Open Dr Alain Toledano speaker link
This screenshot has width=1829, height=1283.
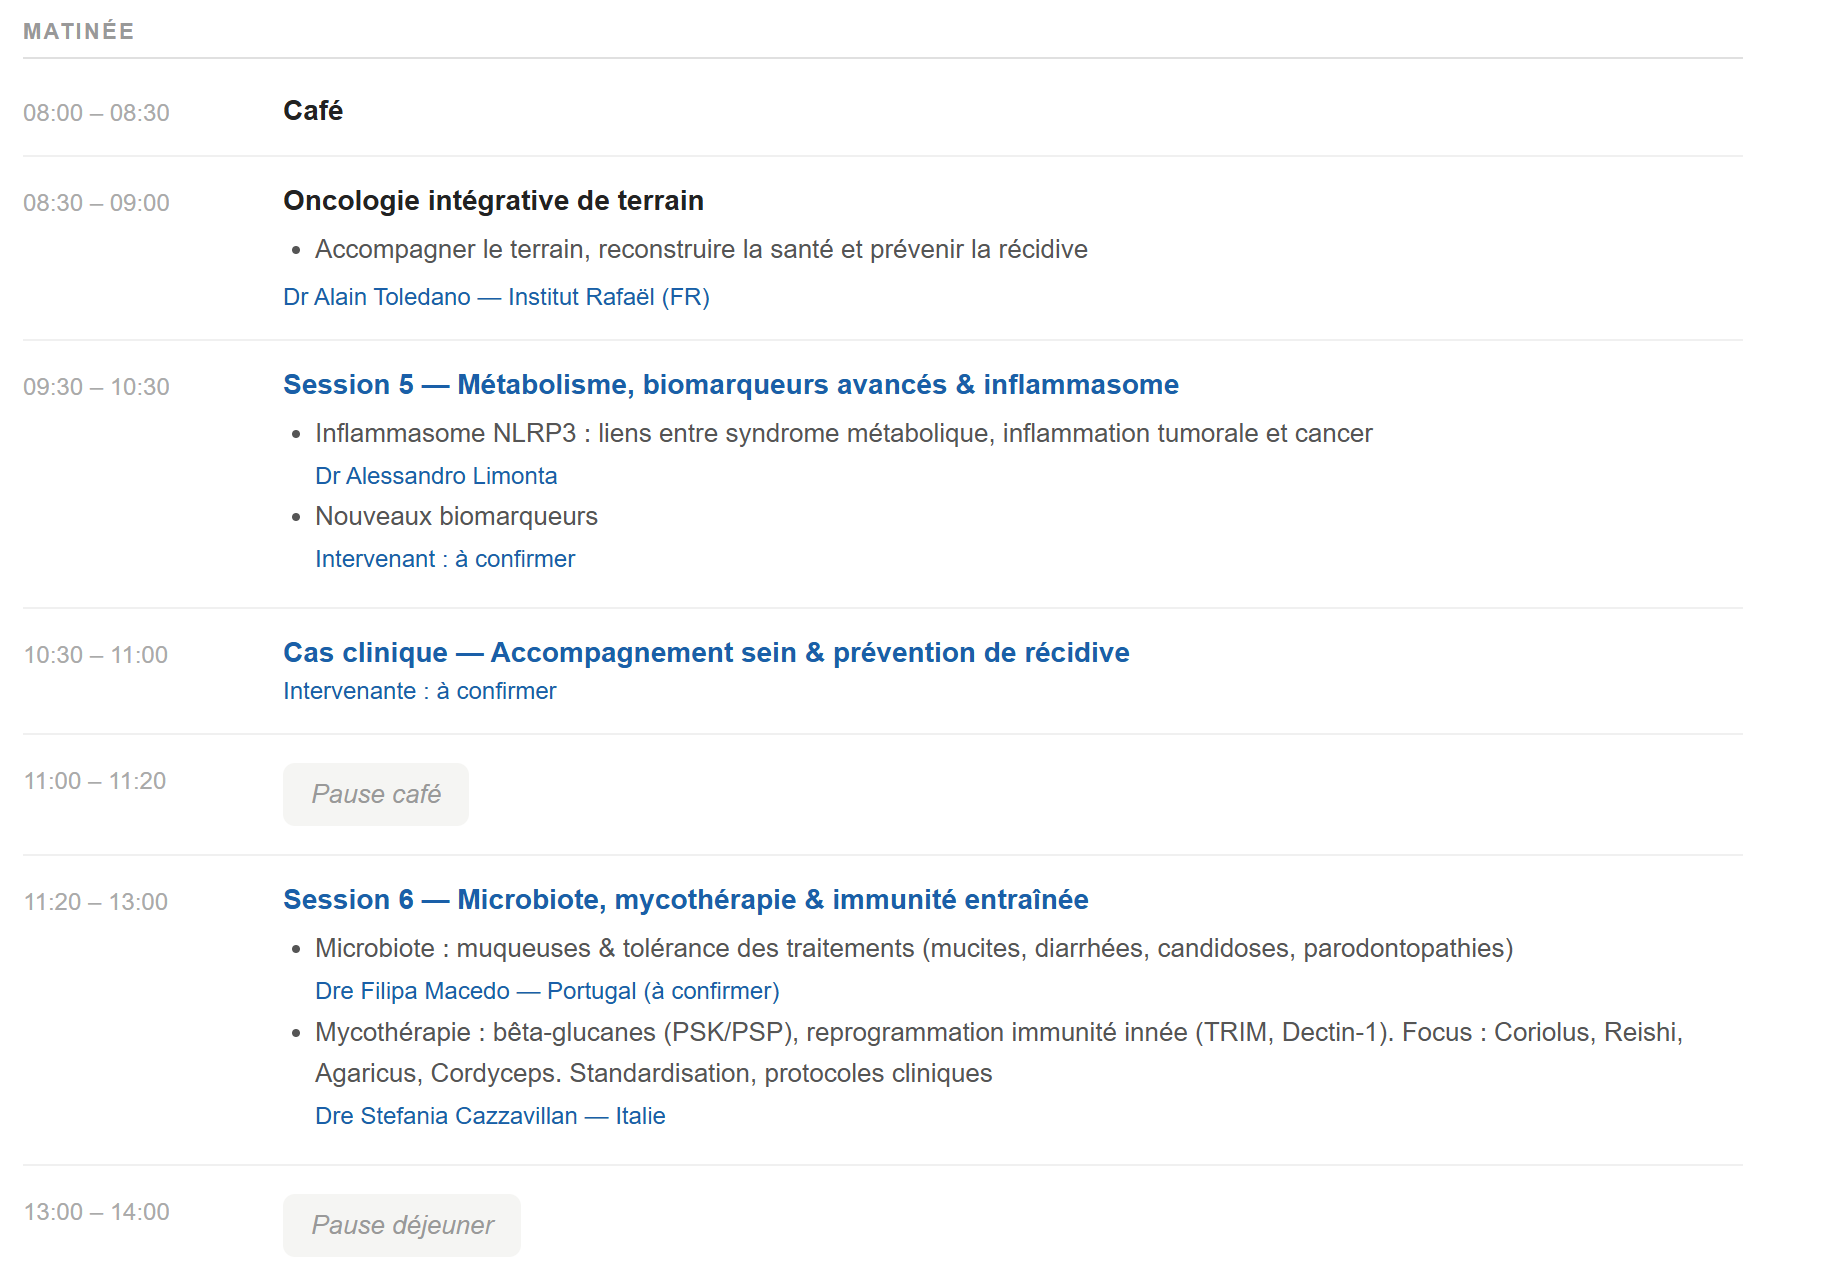click(496, 297)
